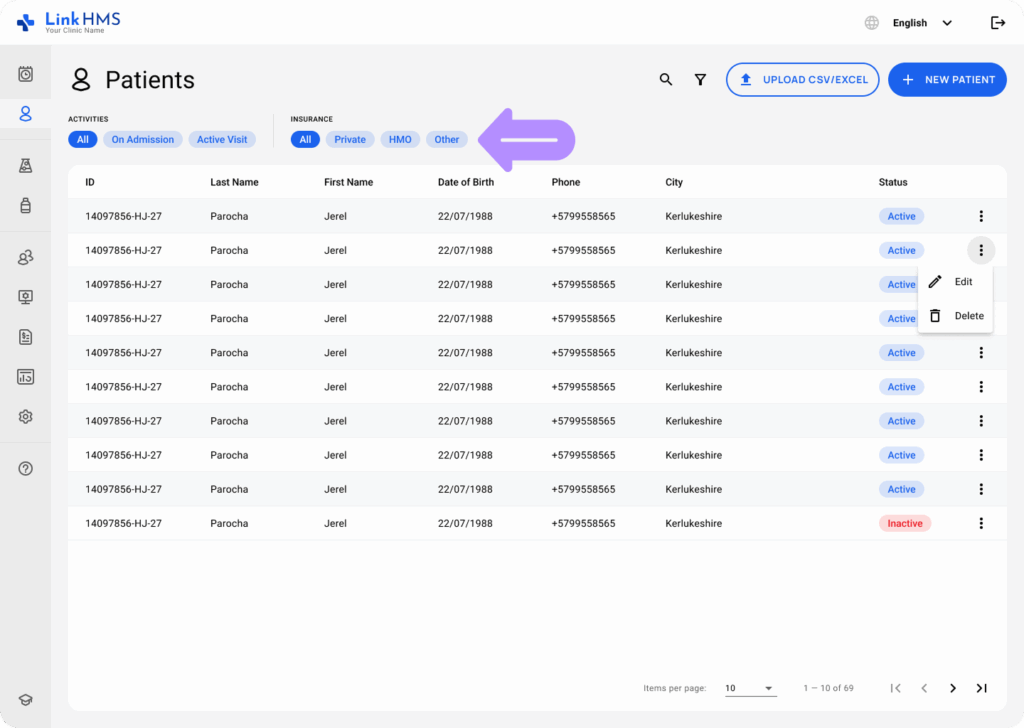The image size is (1024, 728).
Task: Open the pharmacy bottle sidebar icon
Action: pos(26,205)
